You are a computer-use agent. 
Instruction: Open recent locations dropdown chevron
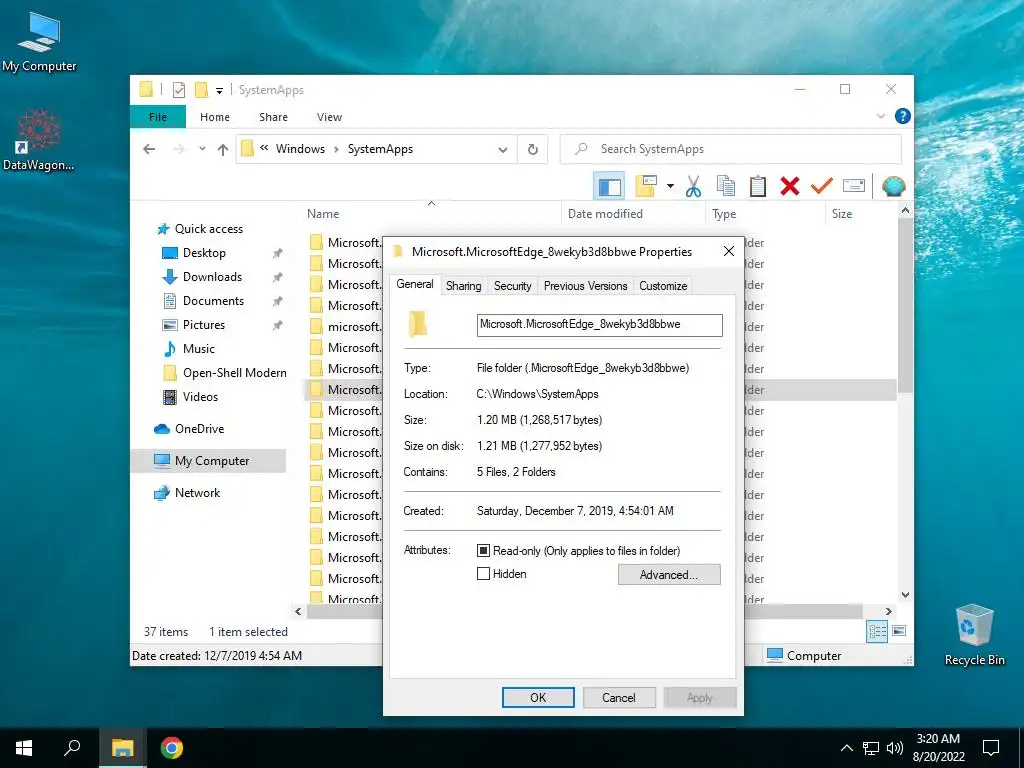(x=202, y=149)
